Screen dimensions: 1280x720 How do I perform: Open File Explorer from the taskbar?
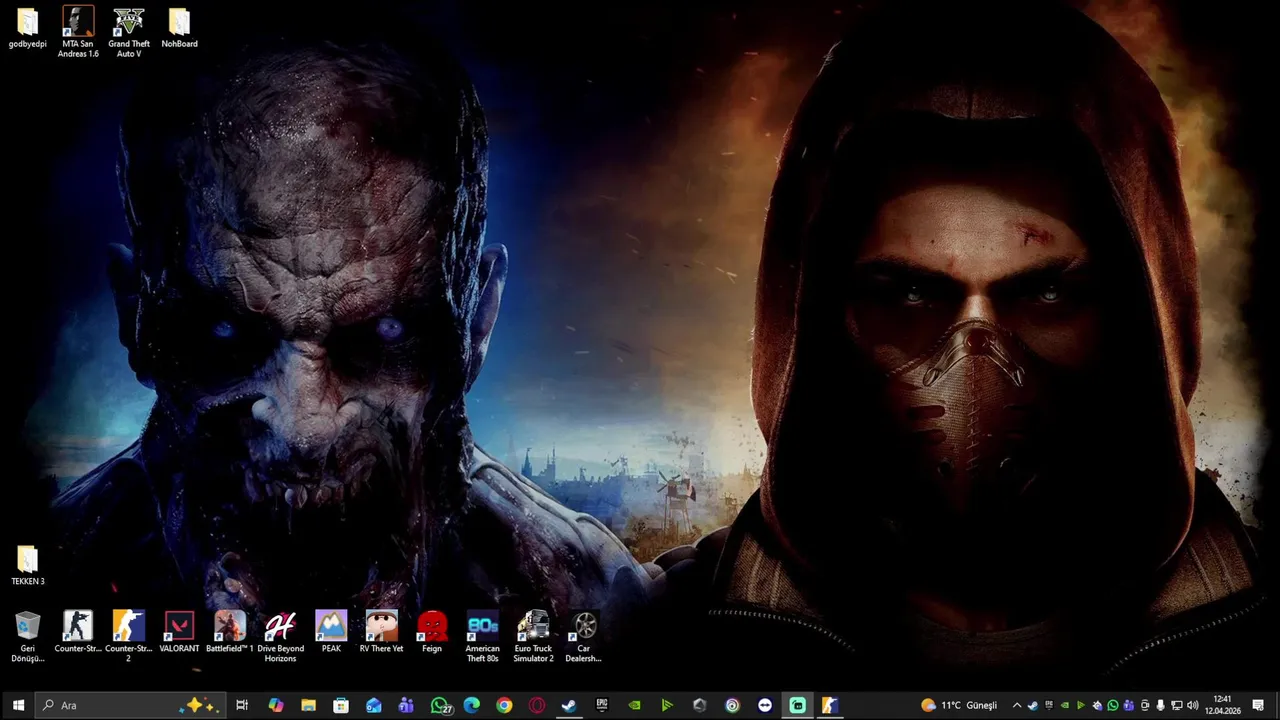coord(308,705)
